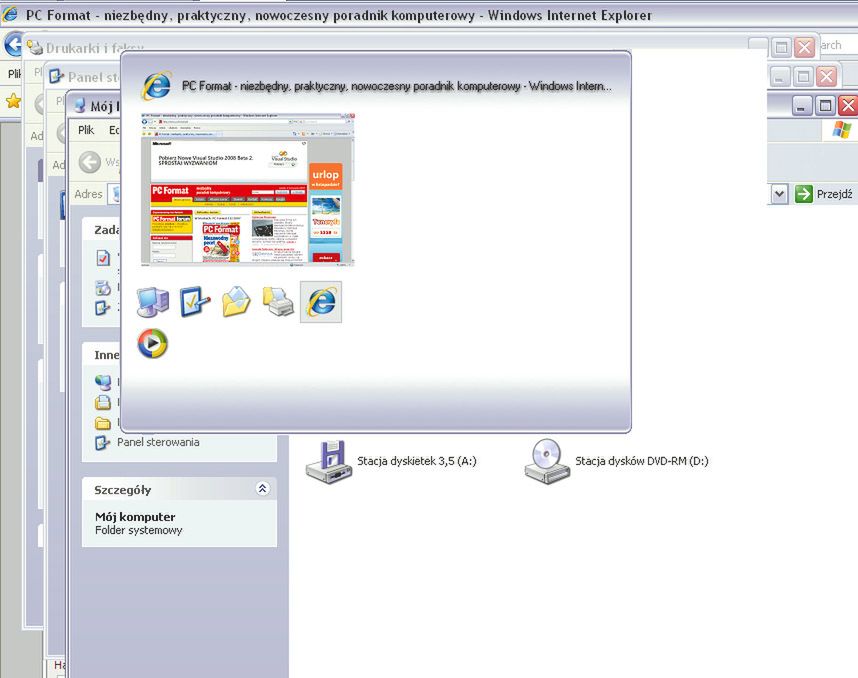Click the Adres label in address bar

point(88,194)
